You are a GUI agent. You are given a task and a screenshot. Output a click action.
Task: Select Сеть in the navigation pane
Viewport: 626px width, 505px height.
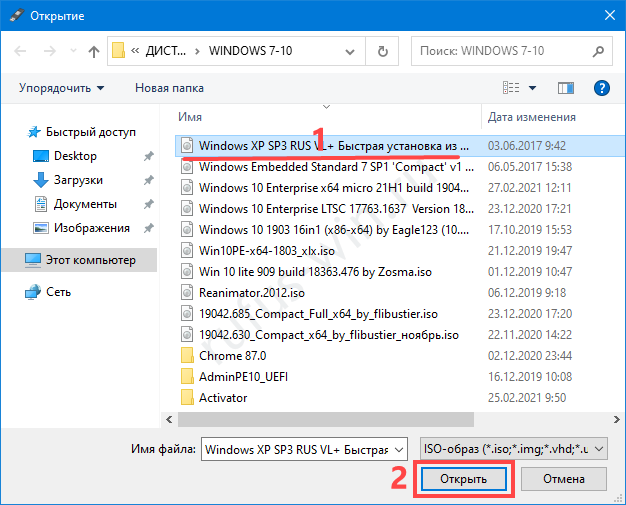48,292
